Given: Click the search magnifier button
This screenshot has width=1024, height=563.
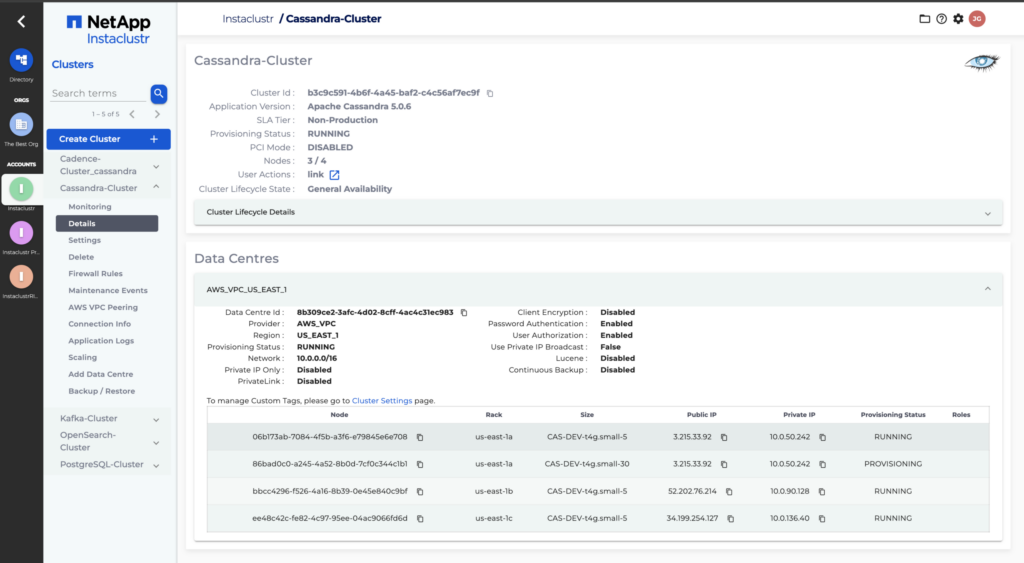Looking at the screenshot, I should tap(159, 93).
